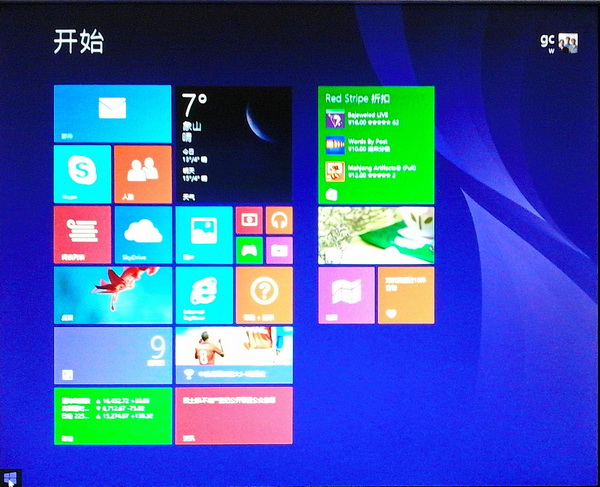The width and height of the screenshot is (600, 487).
Task: Open the Photos tile
Action: pos(203,235)
